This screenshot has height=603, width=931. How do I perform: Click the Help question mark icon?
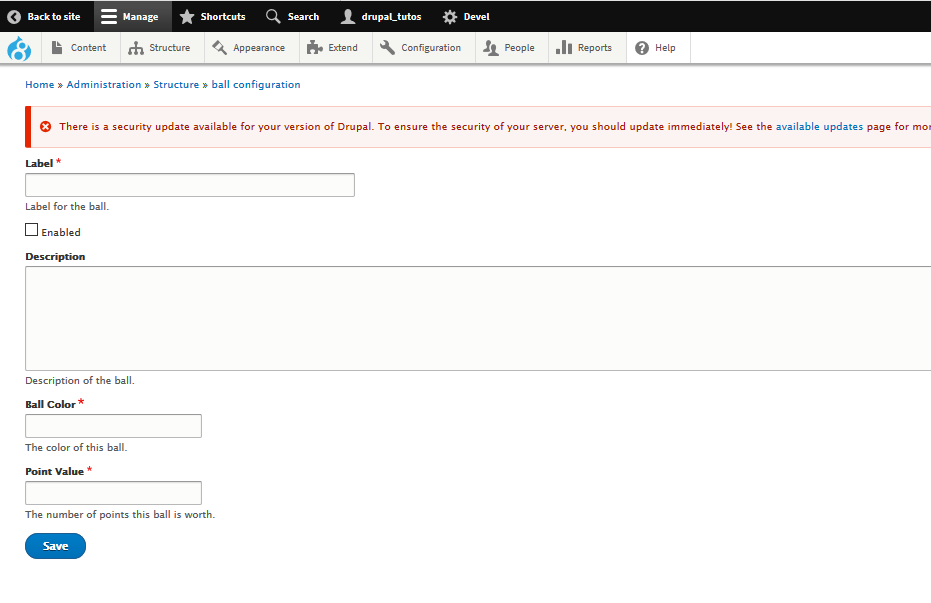(x=642, y=48)
